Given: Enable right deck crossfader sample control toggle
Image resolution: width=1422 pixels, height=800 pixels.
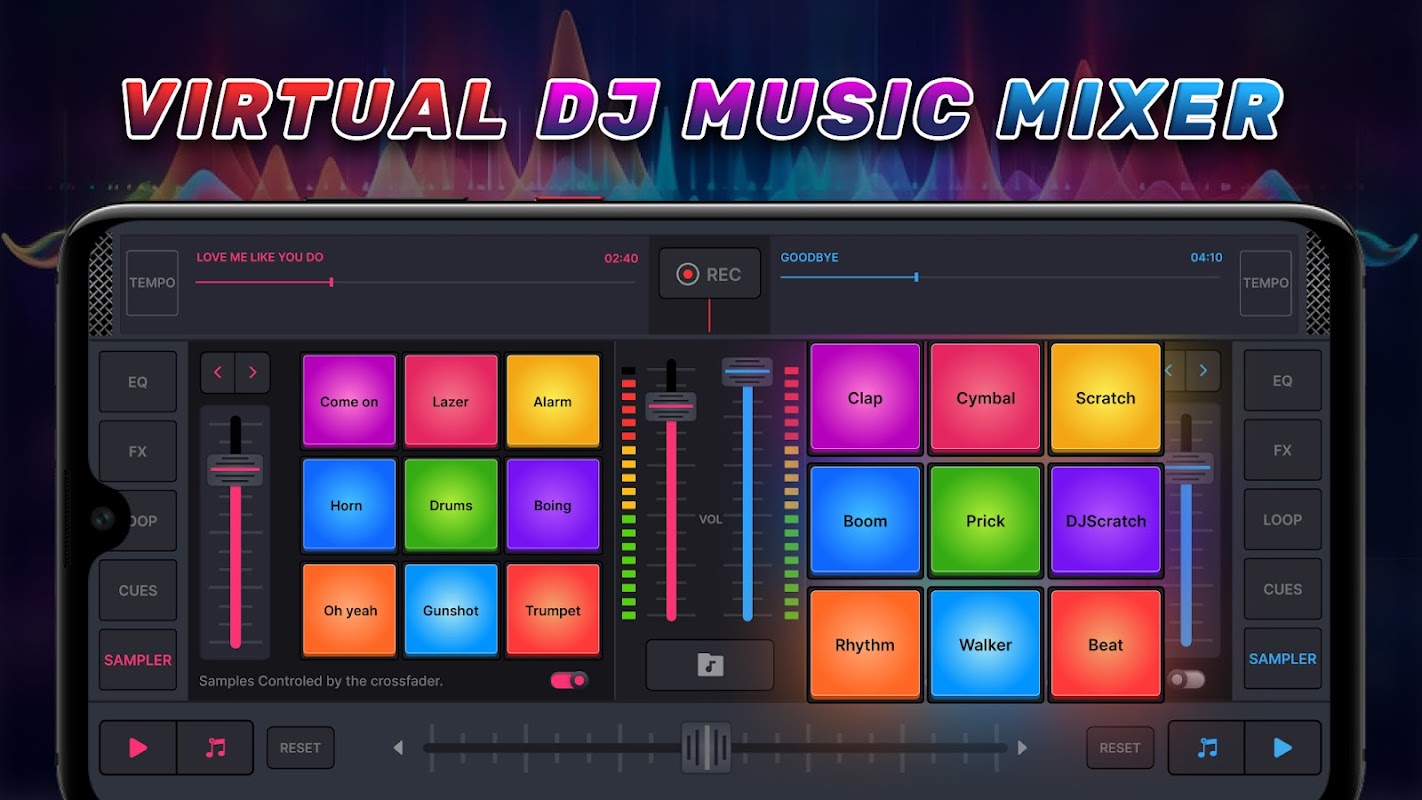Looking at the screenshot, I should click(x=1187, y=680).
